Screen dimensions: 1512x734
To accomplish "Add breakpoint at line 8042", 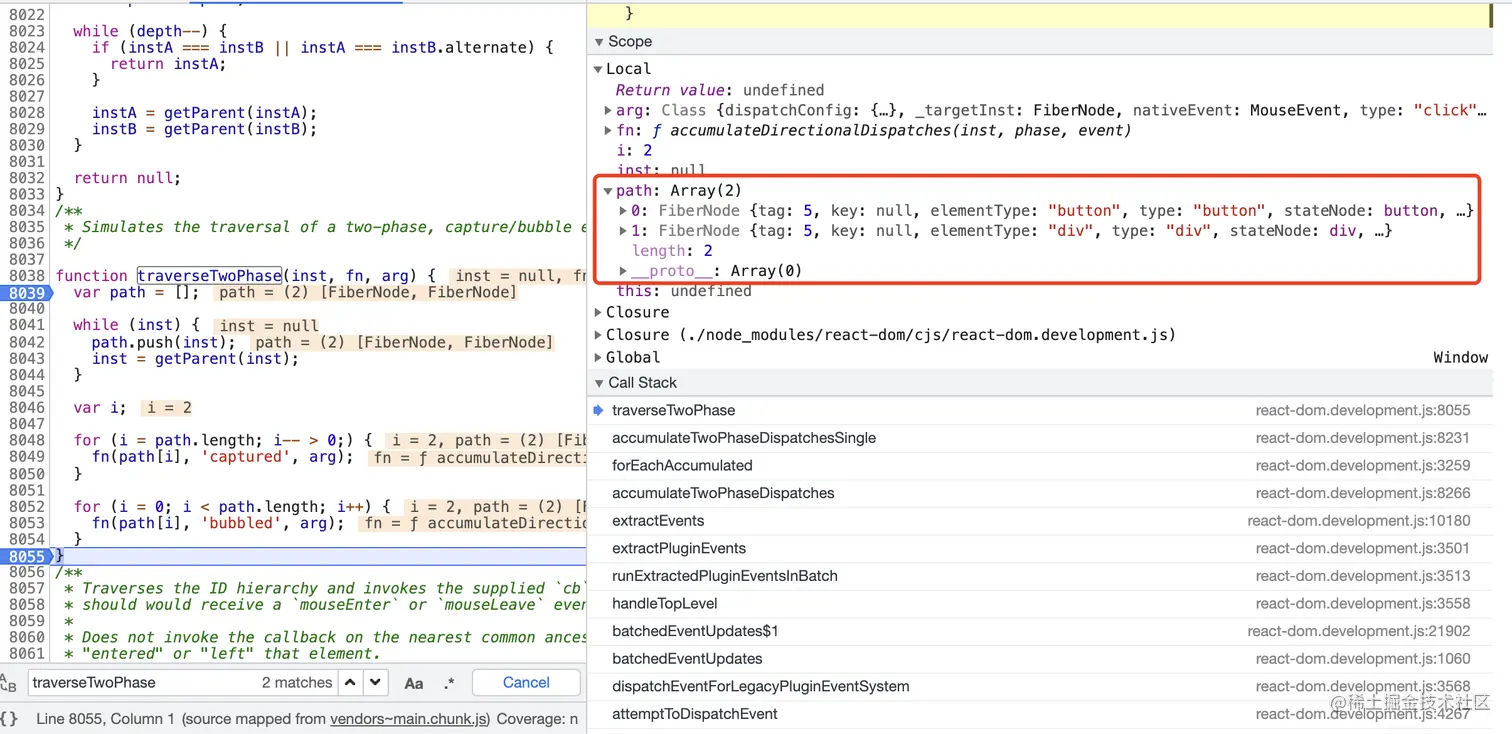I will [x=26, y=342].
